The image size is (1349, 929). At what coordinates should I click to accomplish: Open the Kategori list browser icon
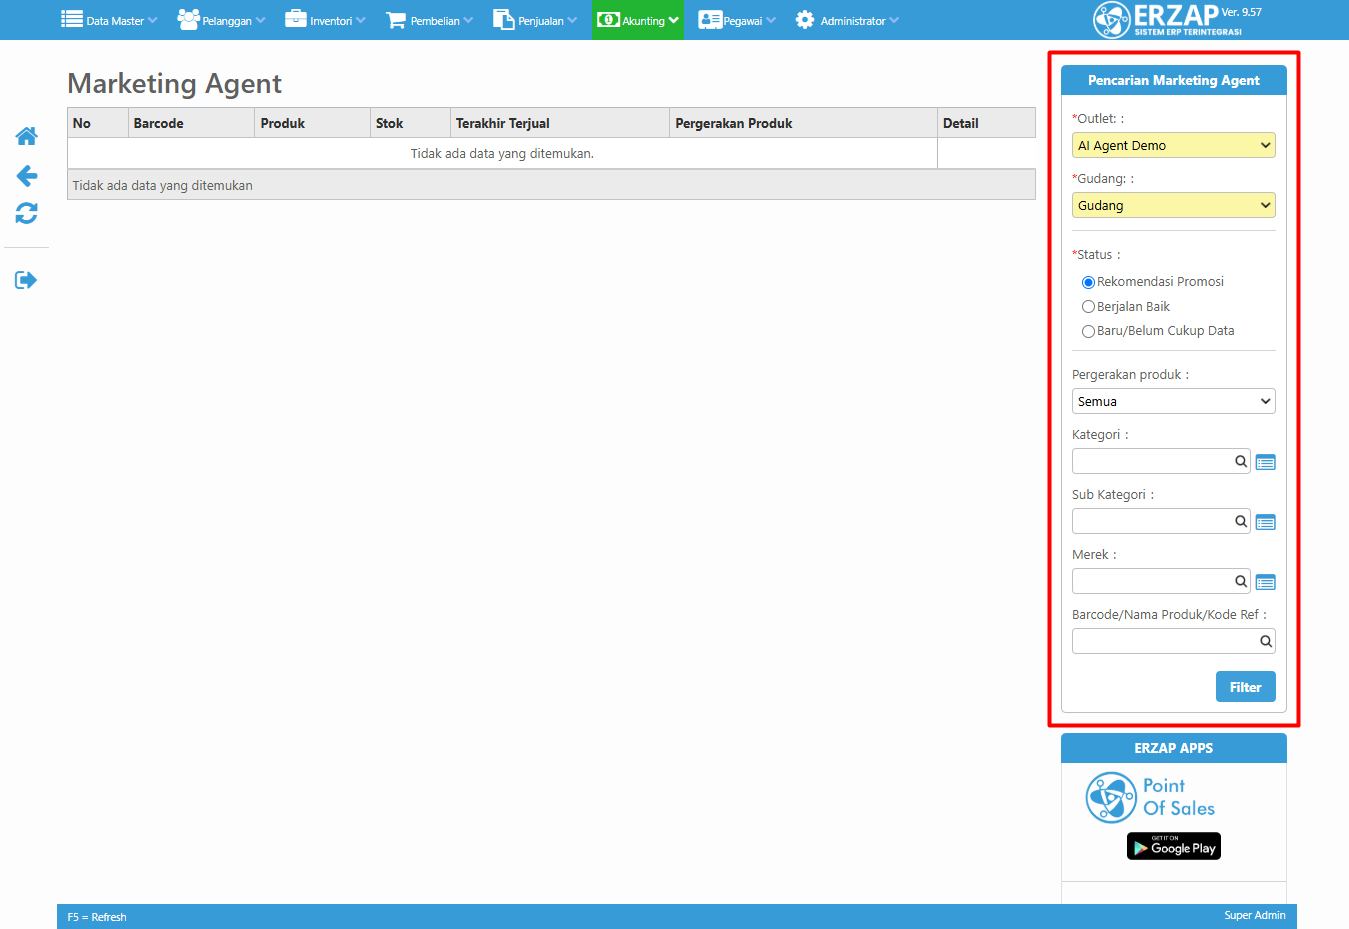tap(1265, 462)
